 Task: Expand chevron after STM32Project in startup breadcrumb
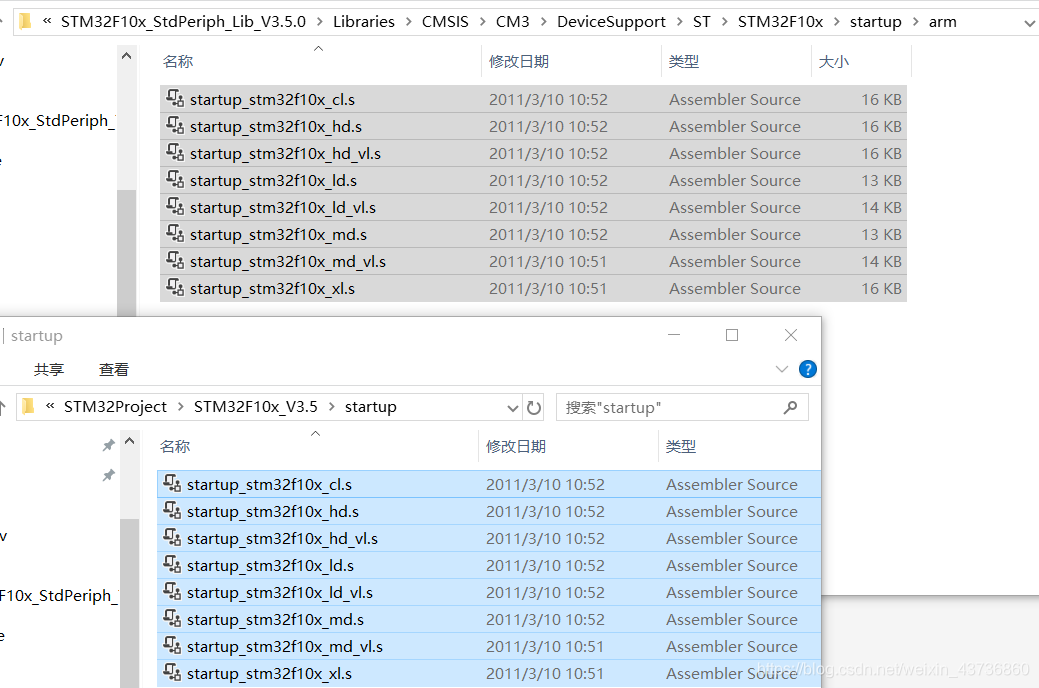[180, 407]
